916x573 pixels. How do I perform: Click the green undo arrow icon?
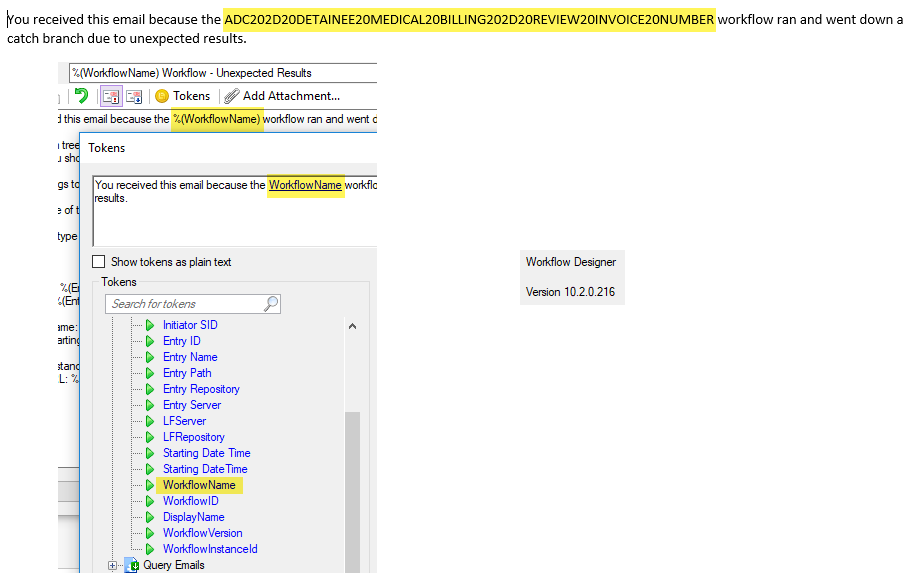(81, 96)
